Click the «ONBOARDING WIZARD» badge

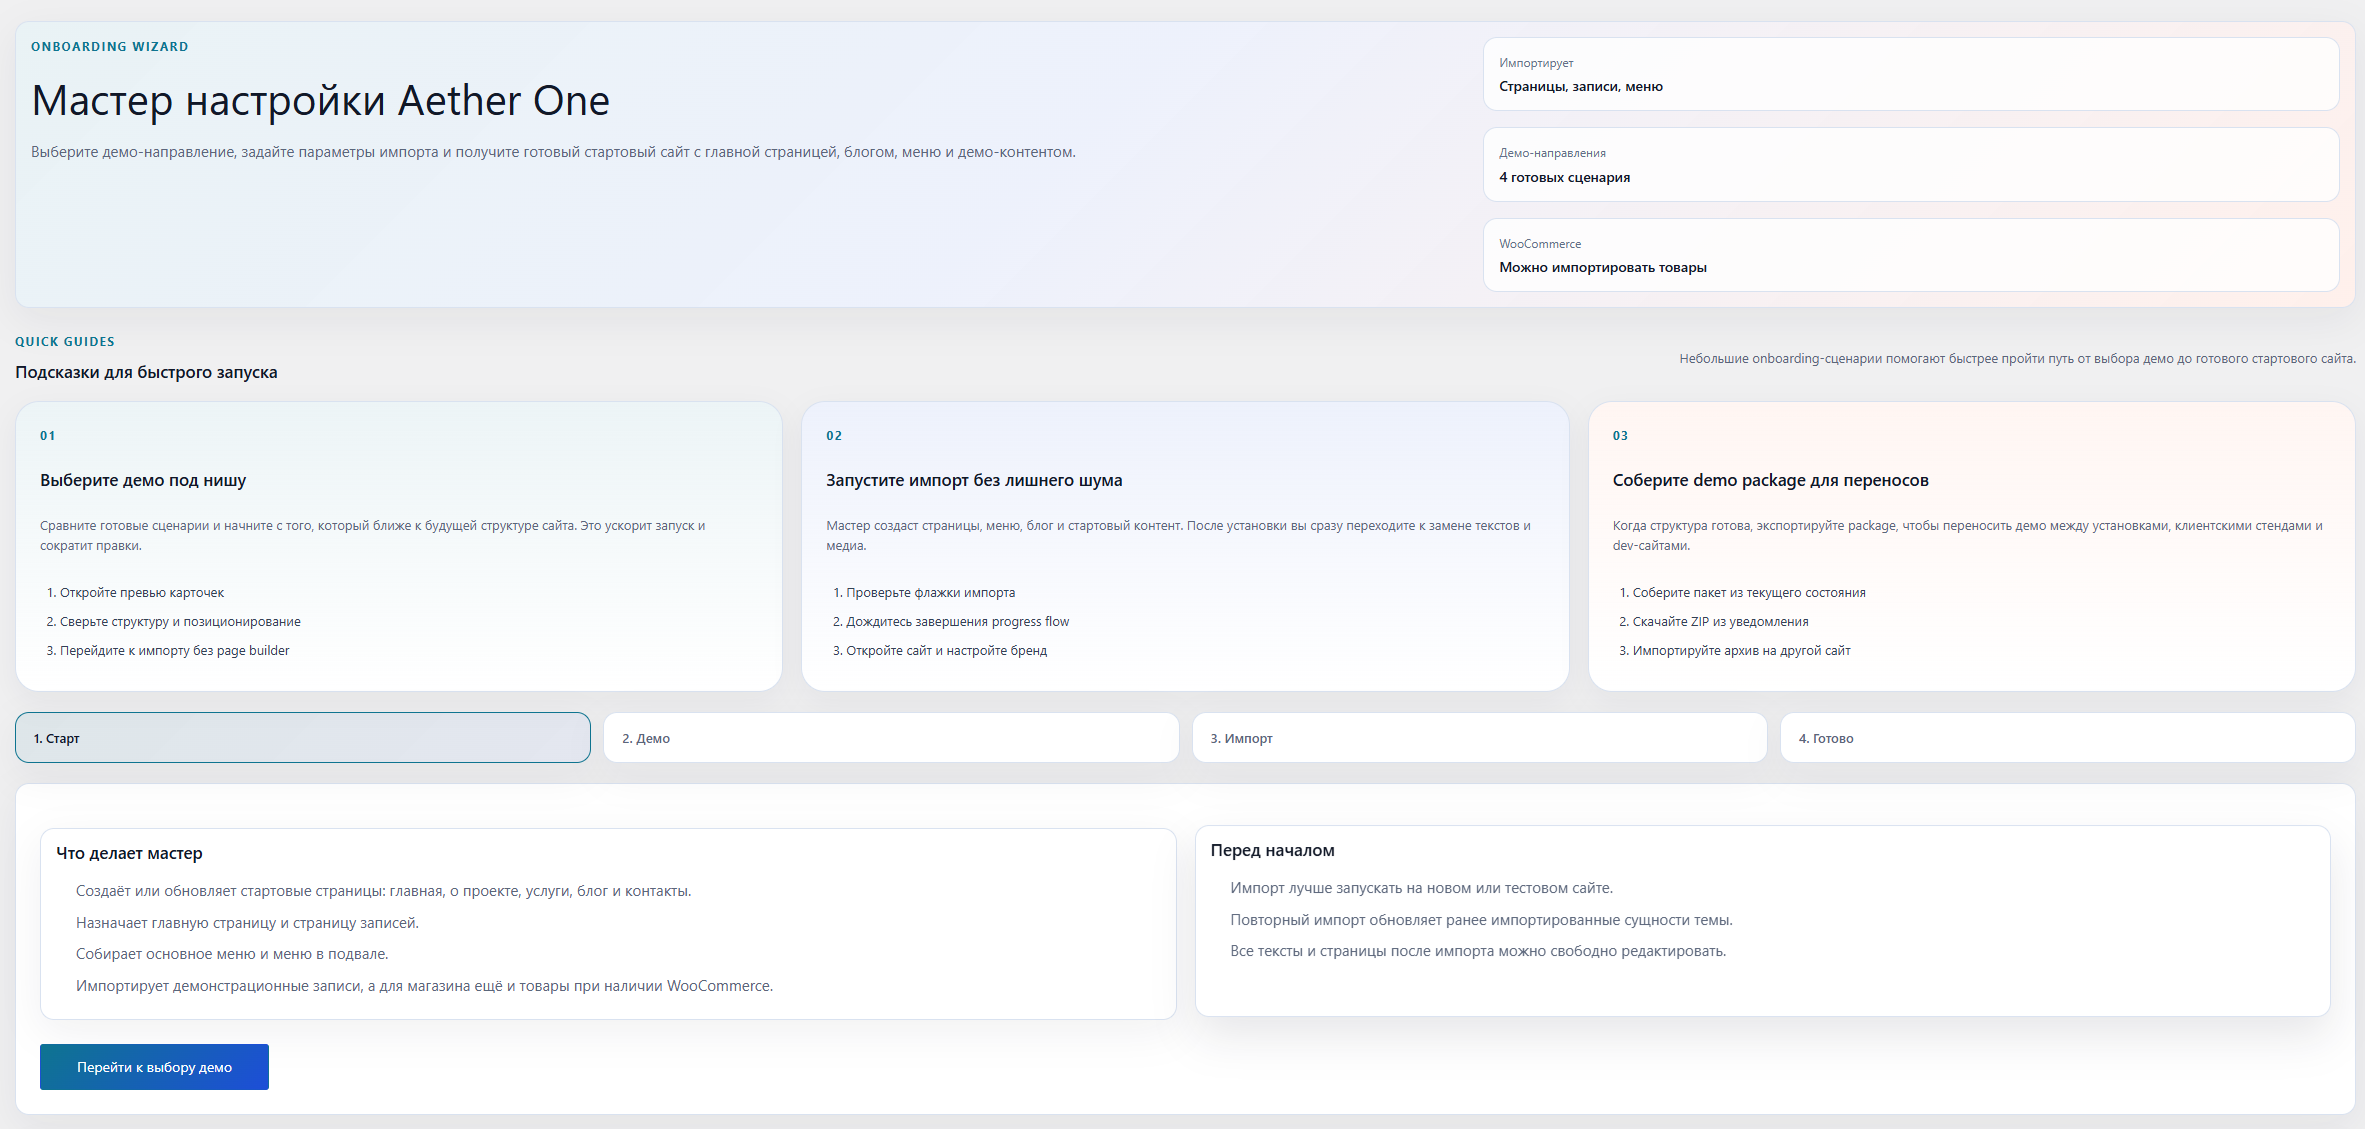coord(110,46)
